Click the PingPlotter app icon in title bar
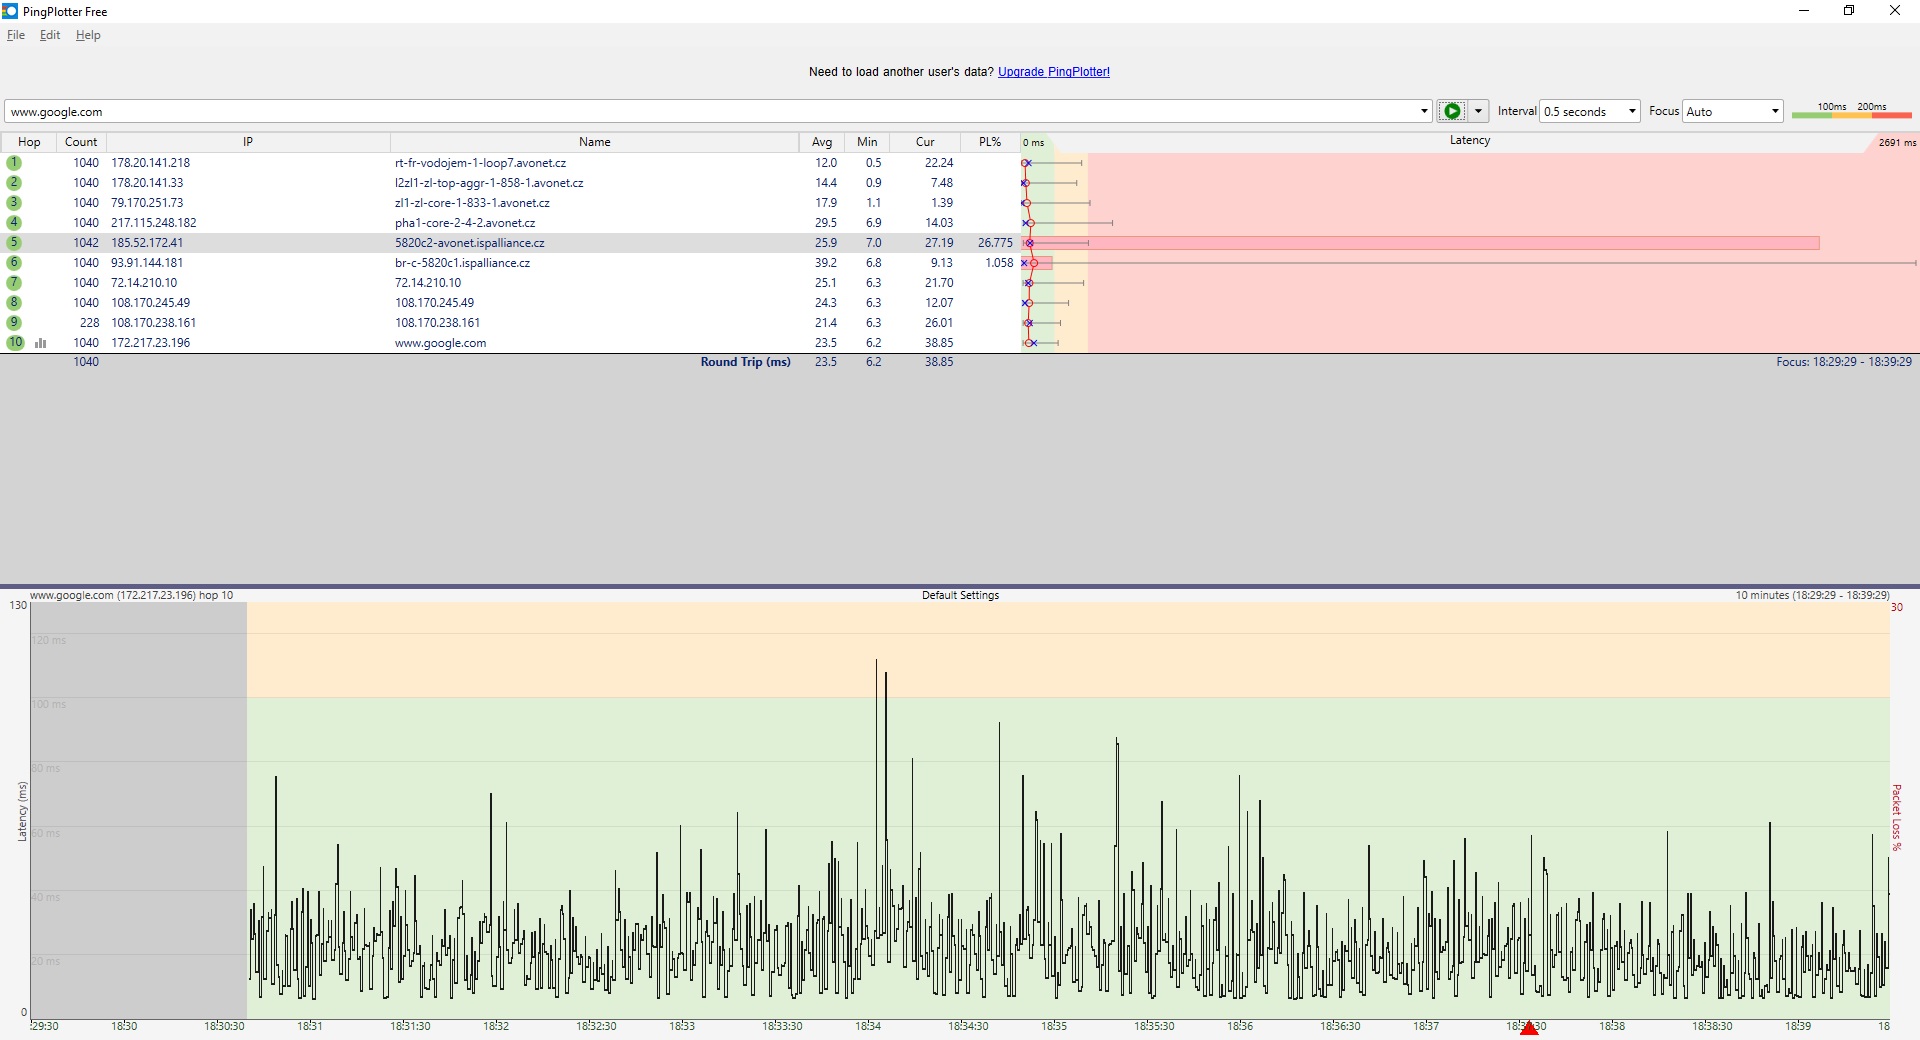The width and height of the screenshot is (1920, 1040). (10, 11)
